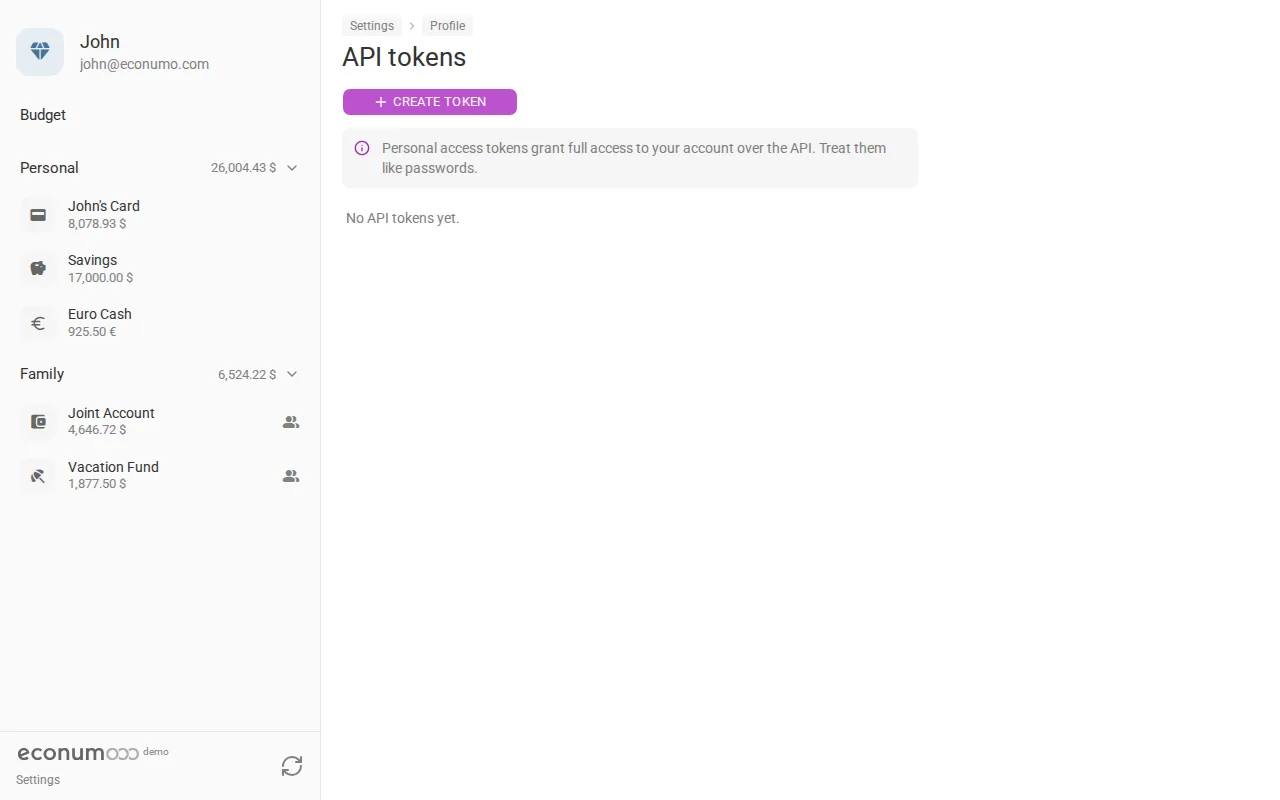Go to Settings breadcrumb
This screenshot has height=800, width=1280.
point(372,26)
